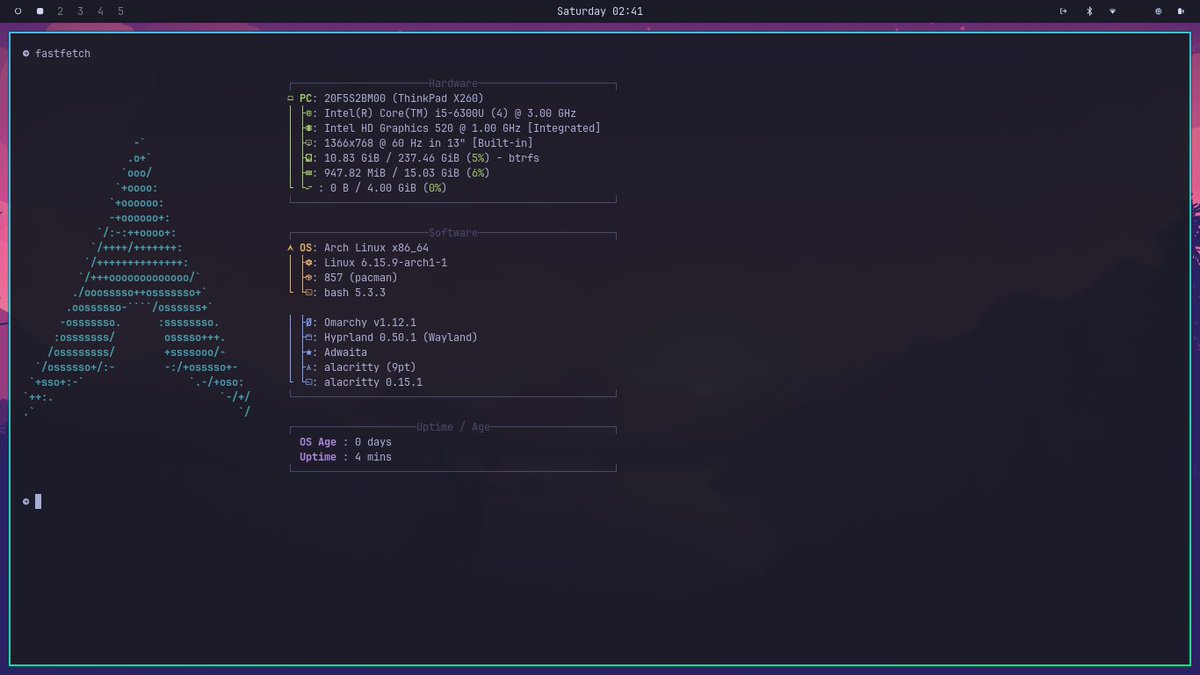Screen dimensions: 1200x675
Task: Click the GPU icon before Intel HD Graphics
Action: click(x=309, y=128)
